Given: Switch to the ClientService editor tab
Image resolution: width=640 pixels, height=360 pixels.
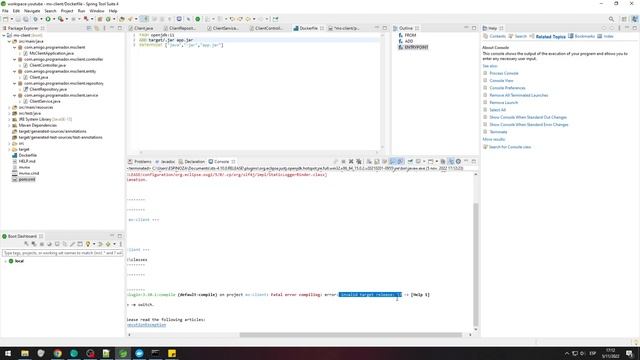Looking at the screenshot, I should click(223, 28).
